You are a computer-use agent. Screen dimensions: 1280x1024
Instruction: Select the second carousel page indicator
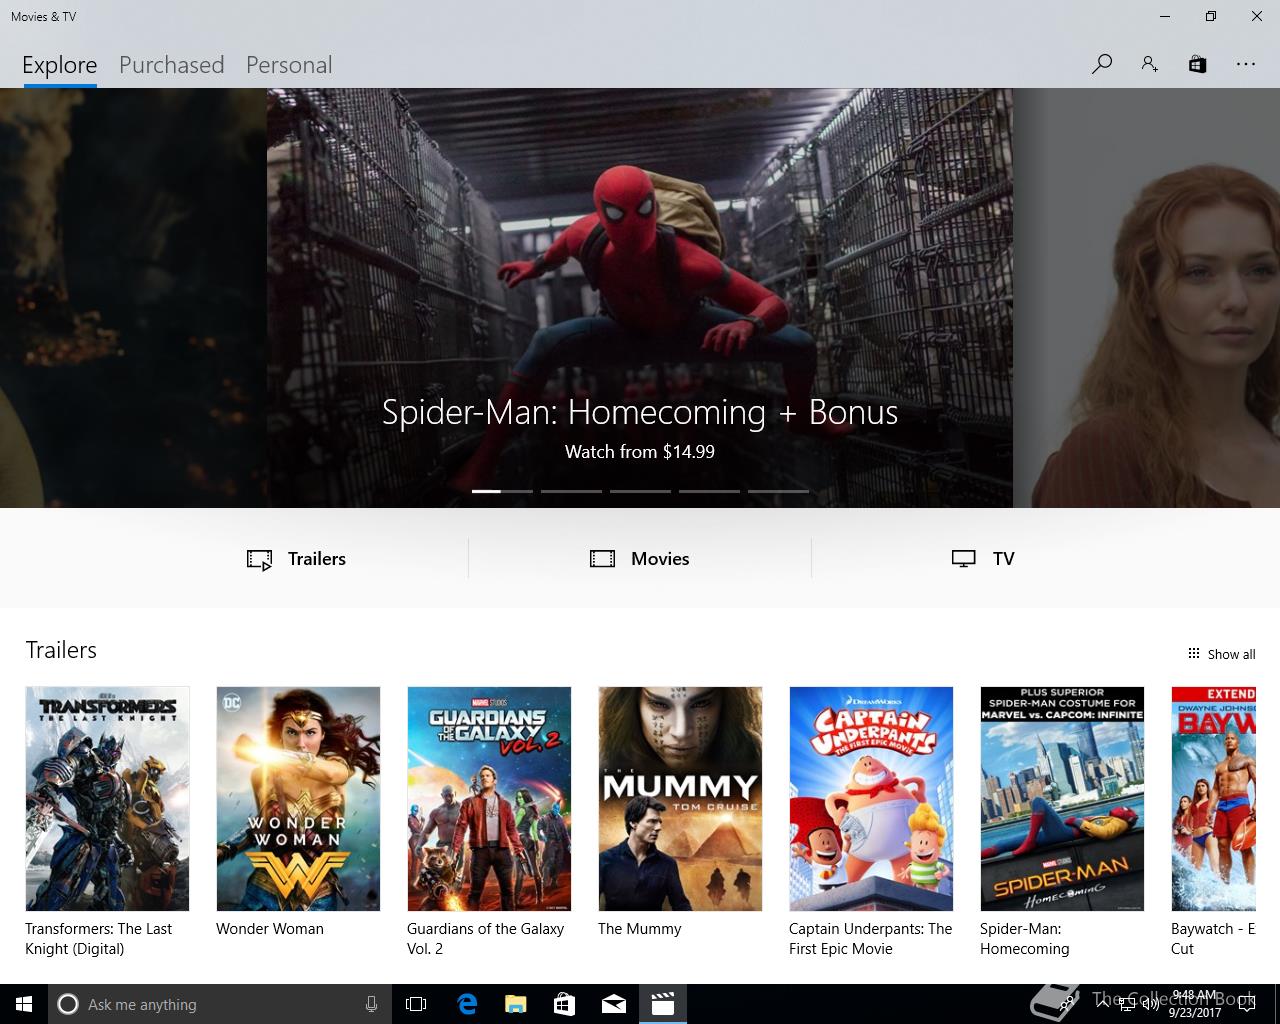click(571, 491)
